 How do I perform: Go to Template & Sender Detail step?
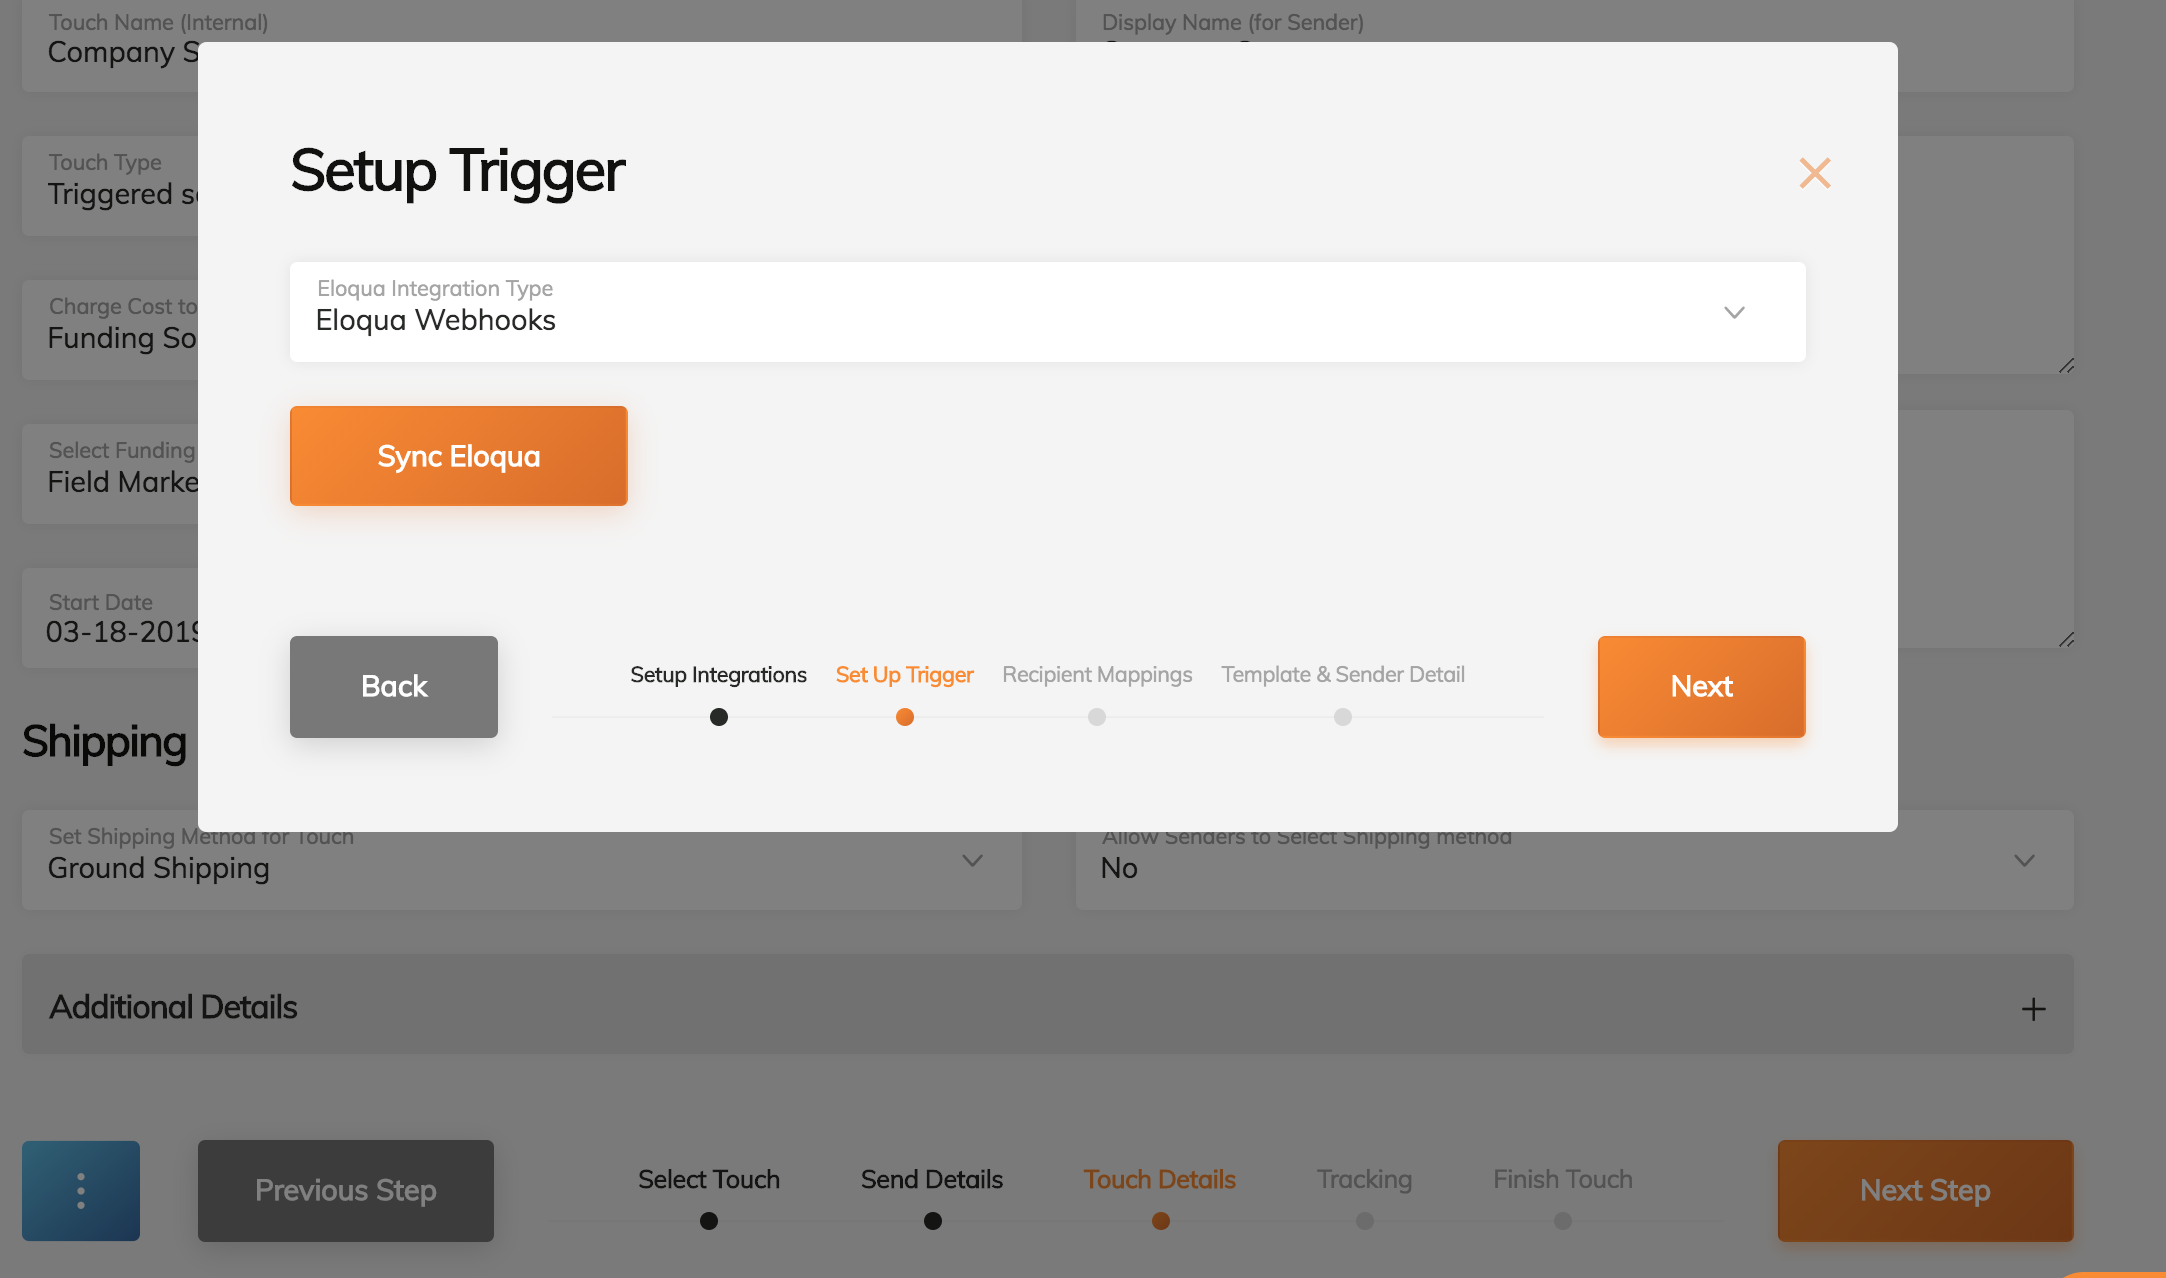click(1342, 675)
